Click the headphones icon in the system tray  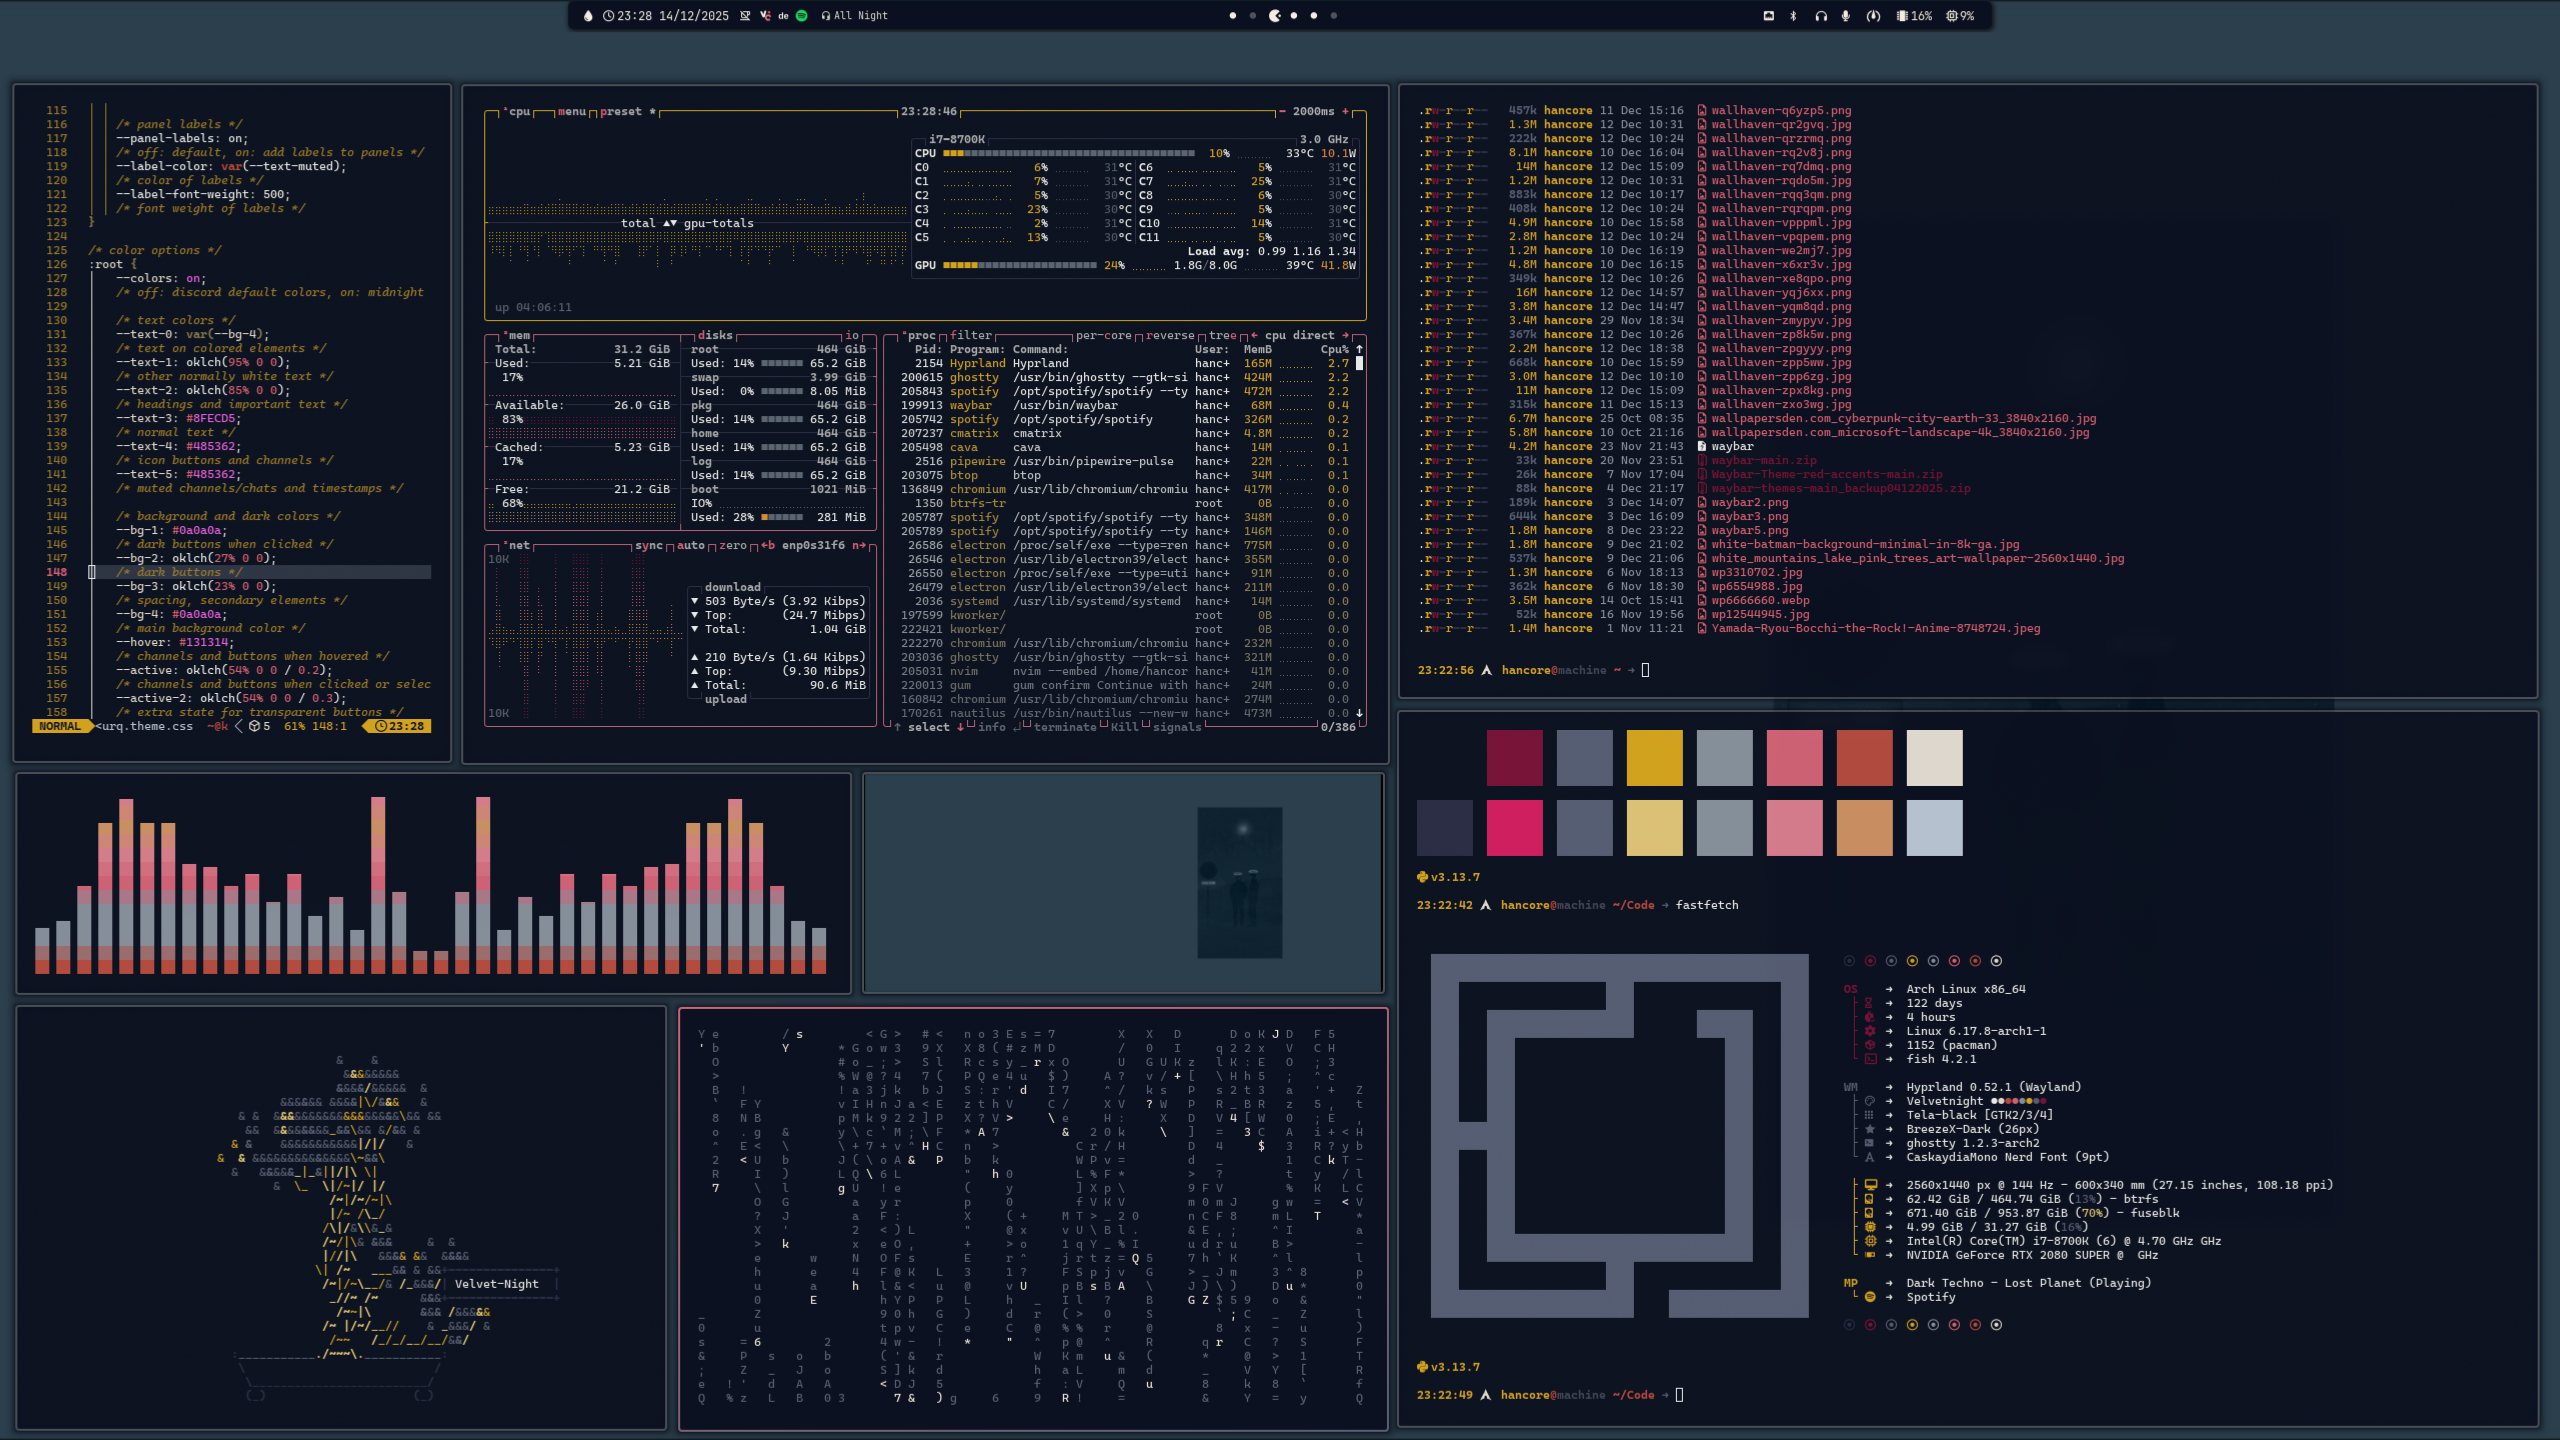[x=1821, y=16]
